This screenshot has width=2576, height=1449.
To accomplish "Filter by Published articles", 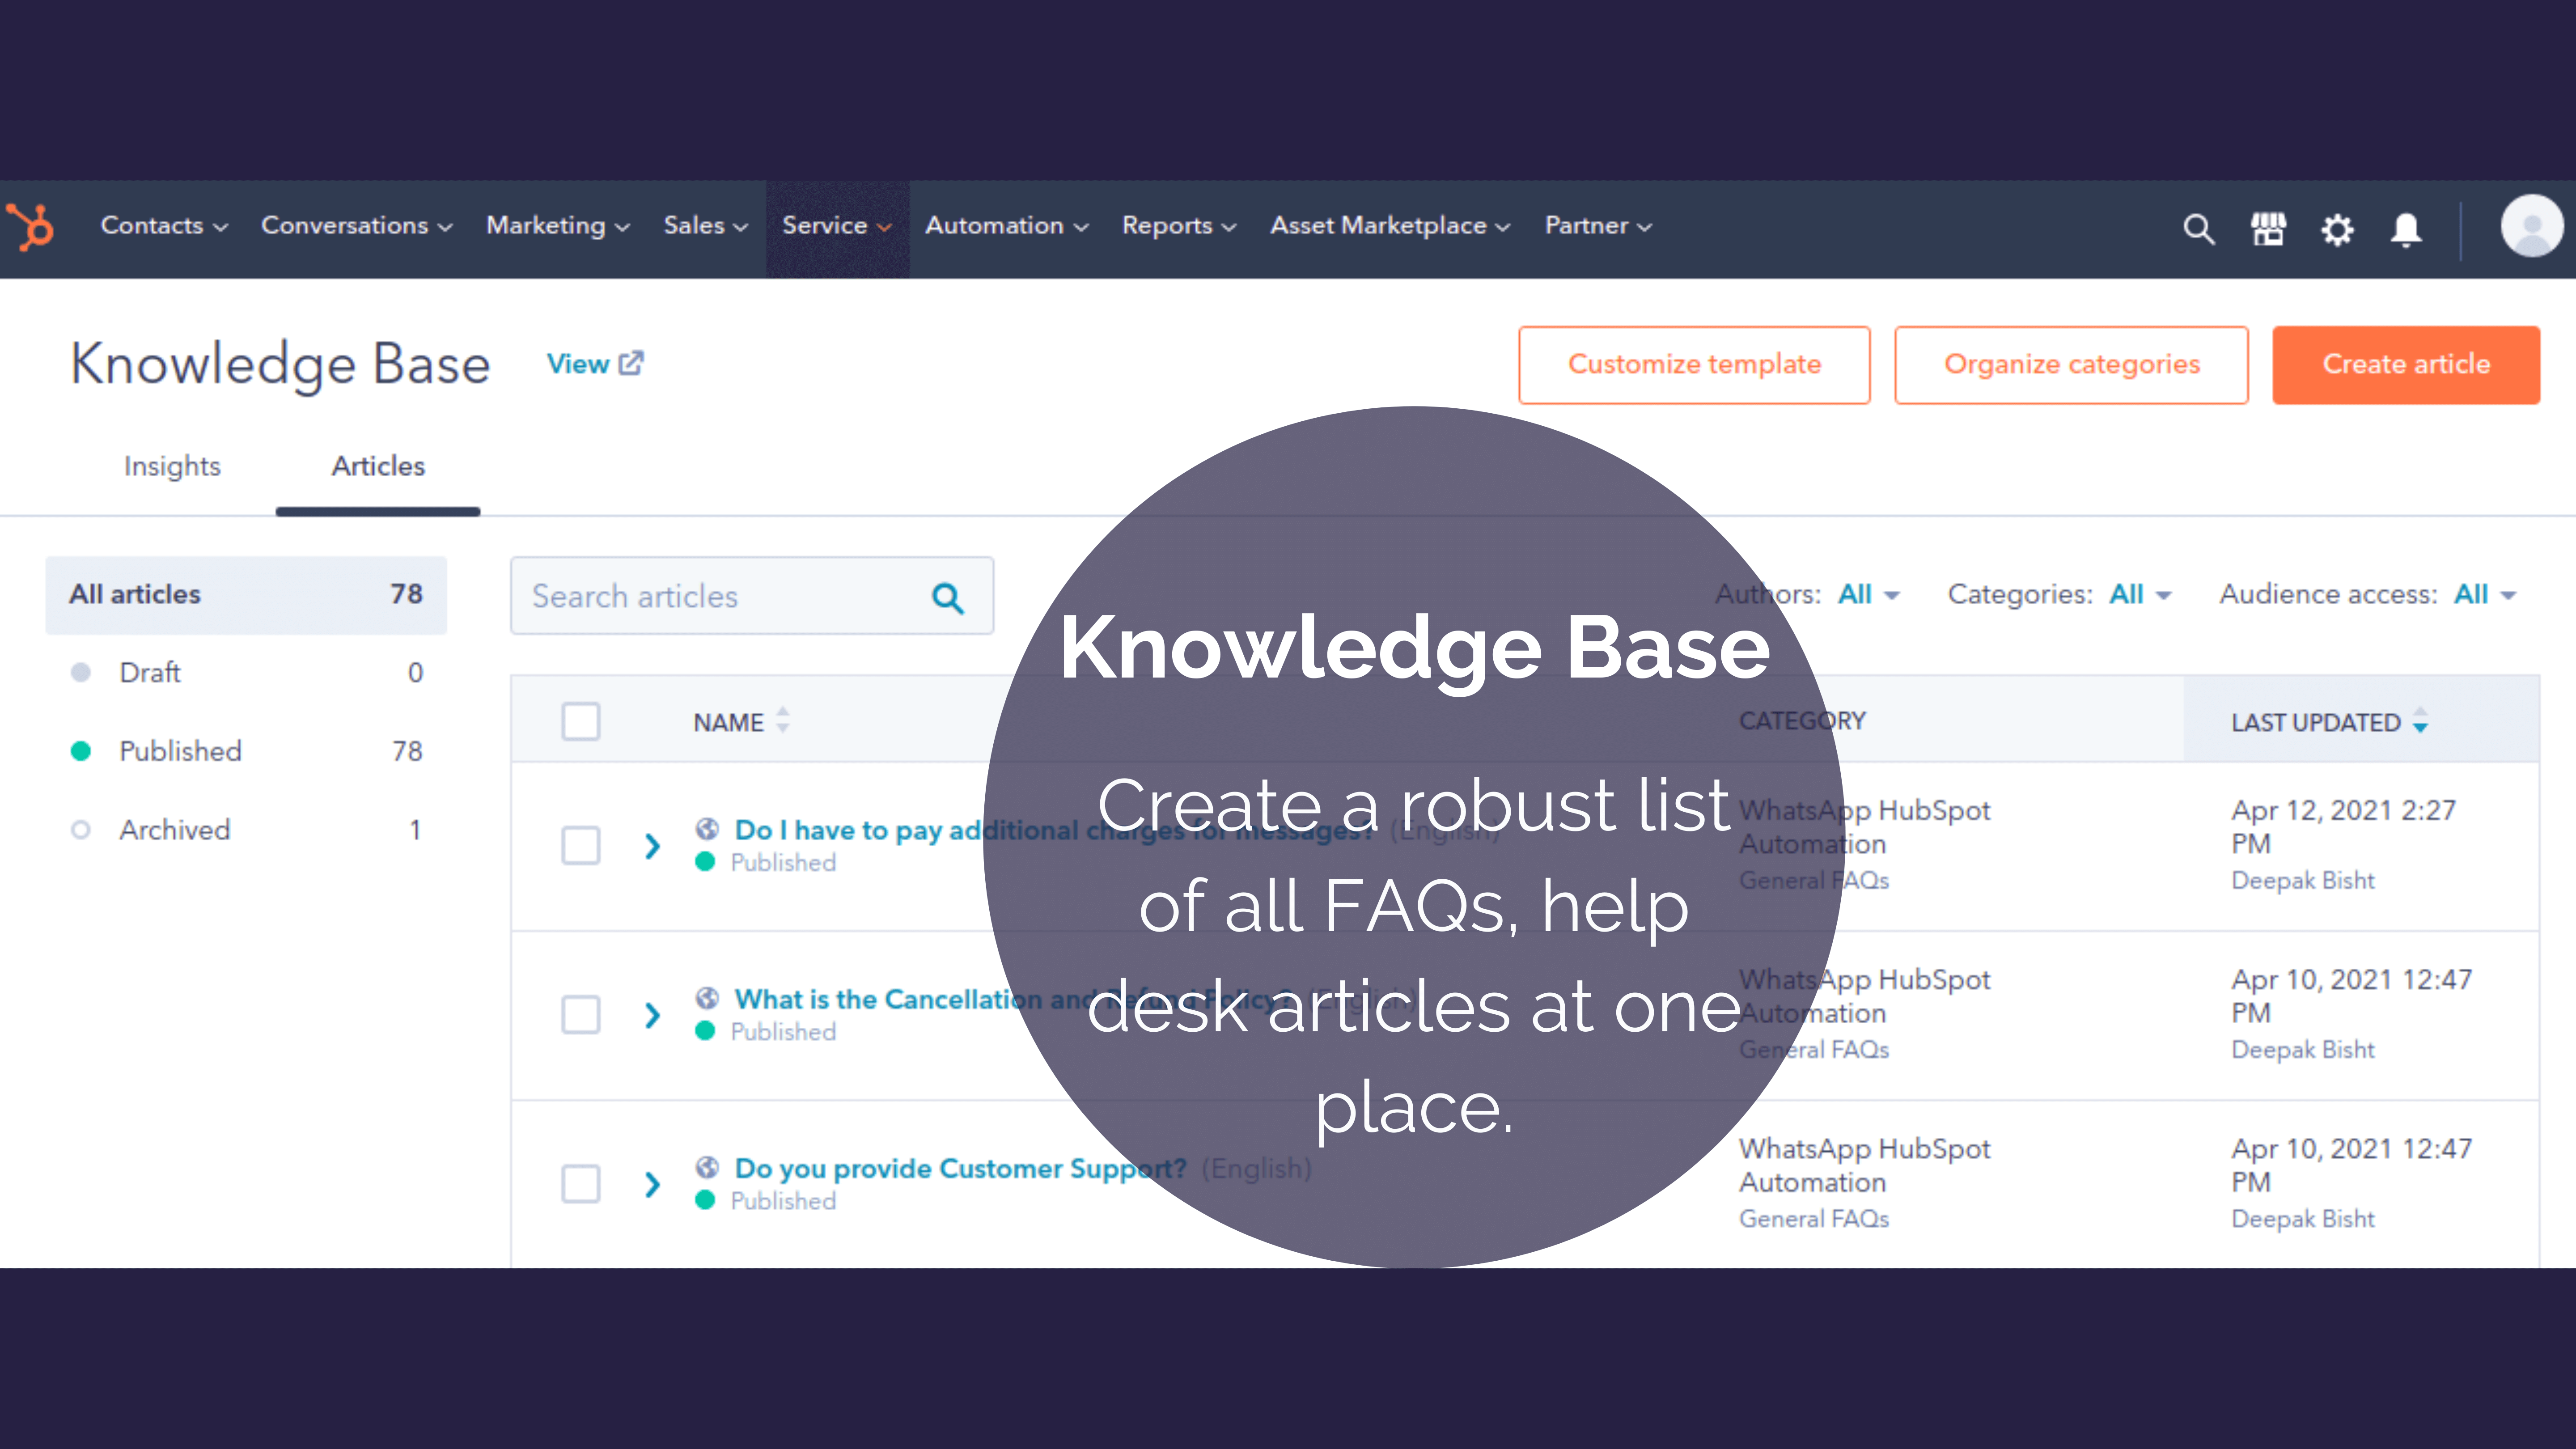I will [180, 751].
